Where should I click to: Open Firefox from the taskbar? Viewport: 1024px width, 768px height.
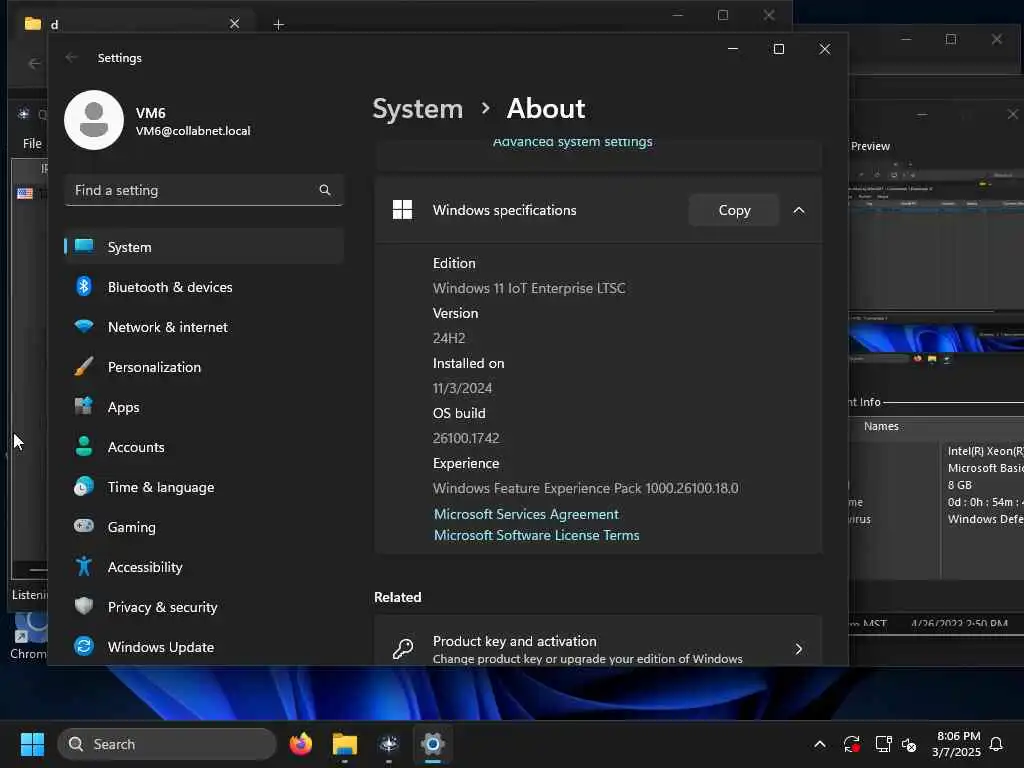click(x=300, y=744)
